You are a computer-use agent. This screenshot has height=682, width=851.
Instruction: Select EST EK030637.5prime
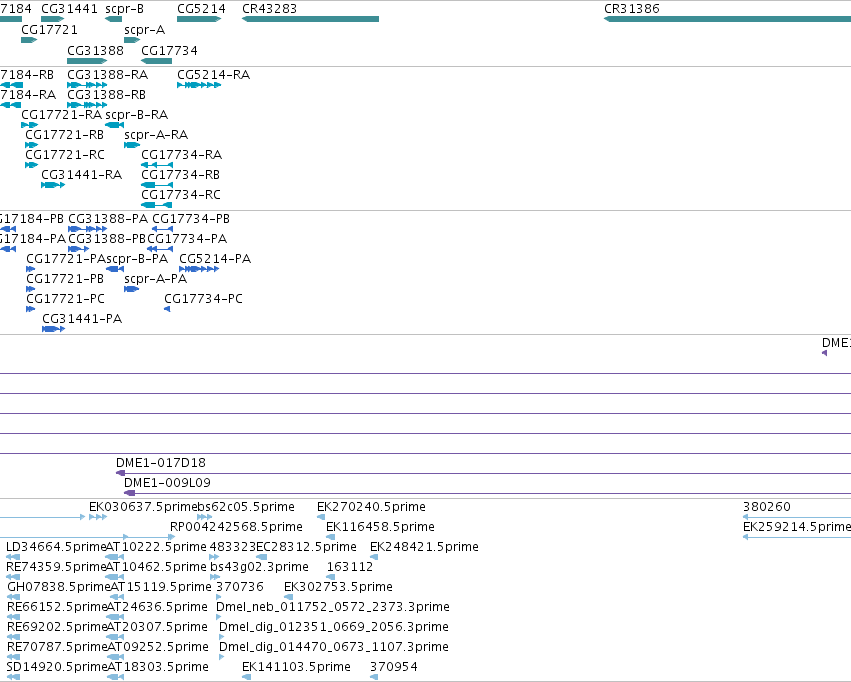(98, 517)
